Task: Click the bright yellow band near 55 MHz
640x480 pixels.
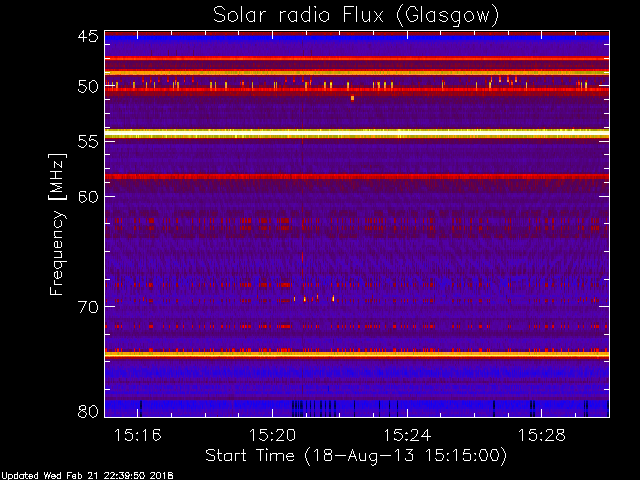Action: 357,133
